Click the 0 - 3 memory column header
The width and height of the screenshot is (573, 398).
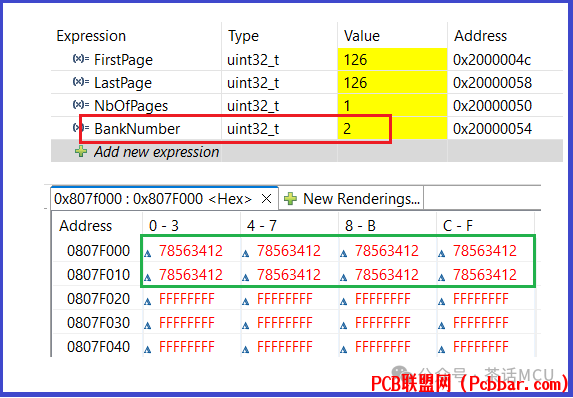coord(164,226)
